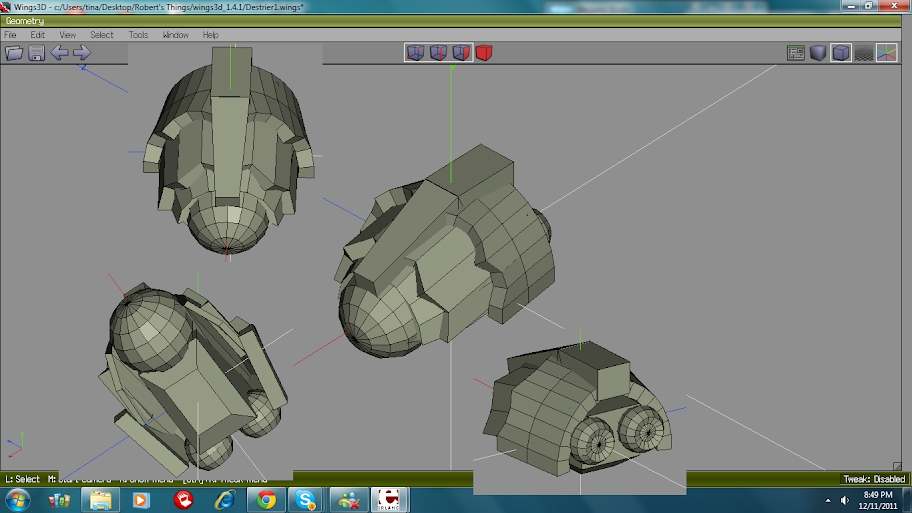Click the resize grip in viewport corner

click(x=897, y=466)
